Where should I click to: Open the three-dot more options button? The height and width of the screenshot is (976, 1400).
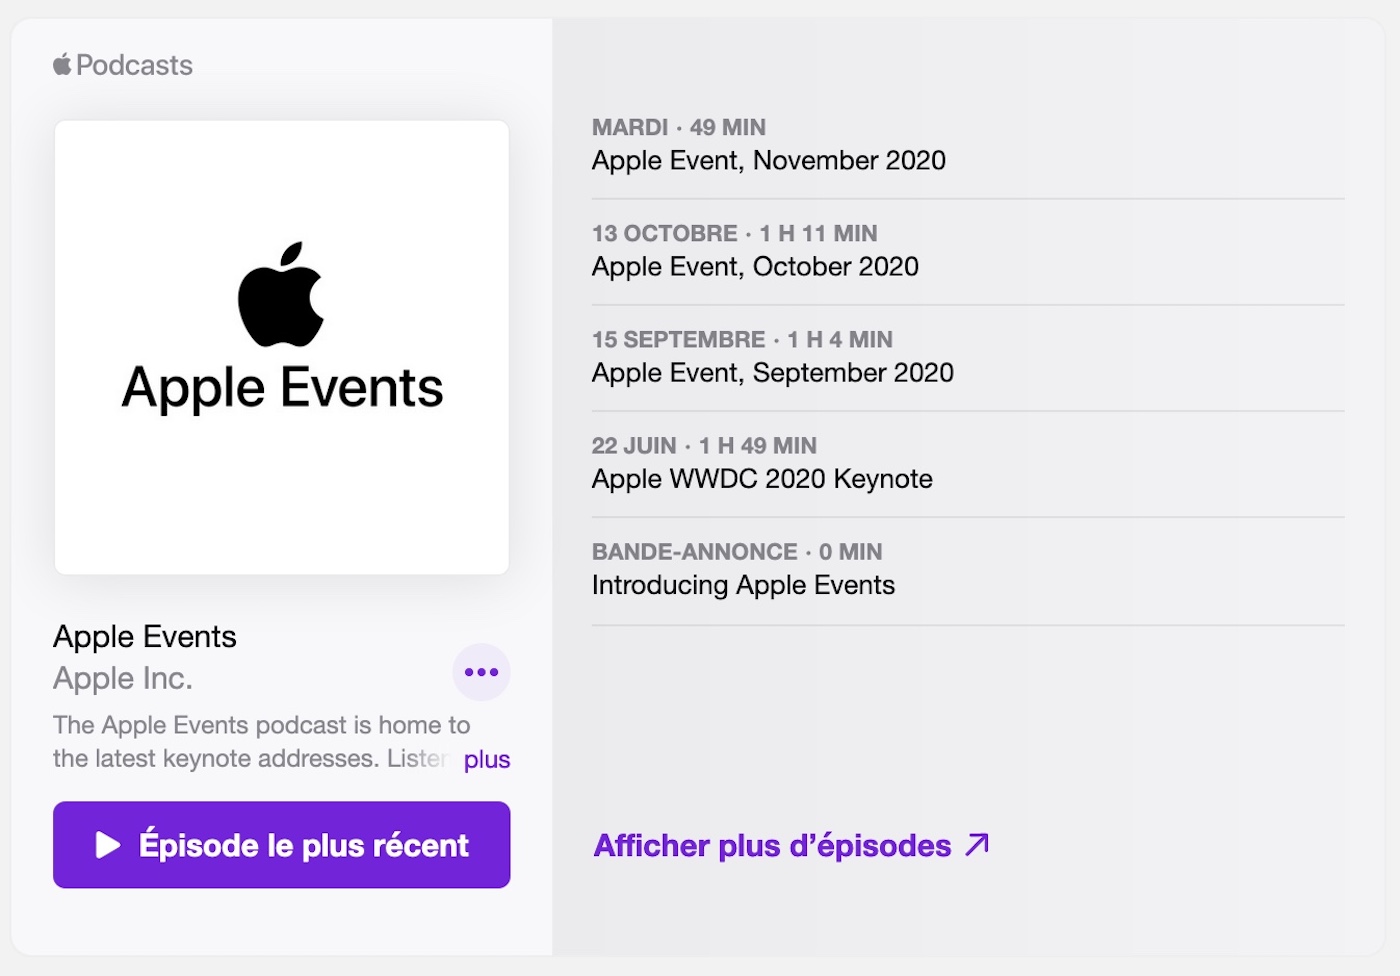(x=481, y=672)
